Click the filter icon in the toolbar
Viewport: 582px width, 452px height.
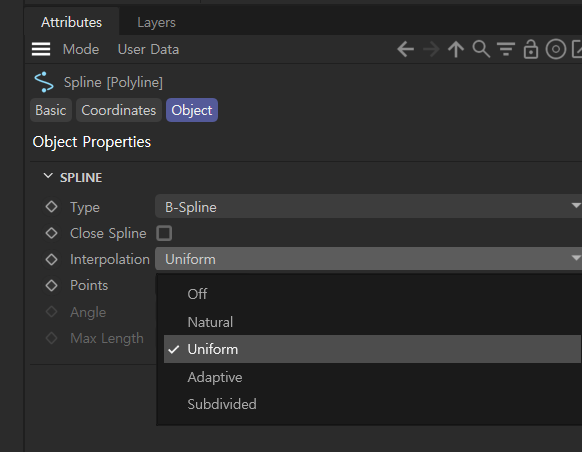pyautogui.click(x=506, y=49)
